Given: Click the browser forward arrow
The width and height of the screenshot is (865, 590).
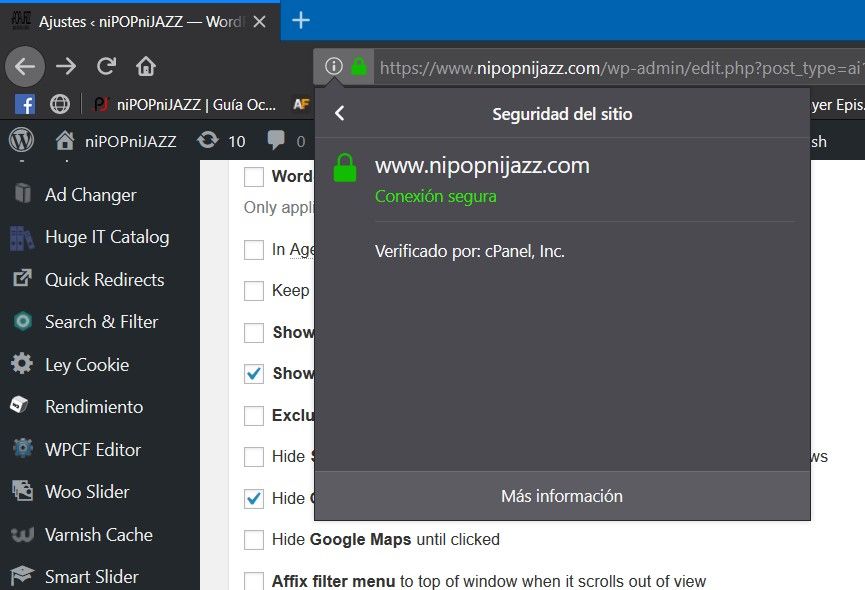Looking at the screenshot, I should pos(66,67).
